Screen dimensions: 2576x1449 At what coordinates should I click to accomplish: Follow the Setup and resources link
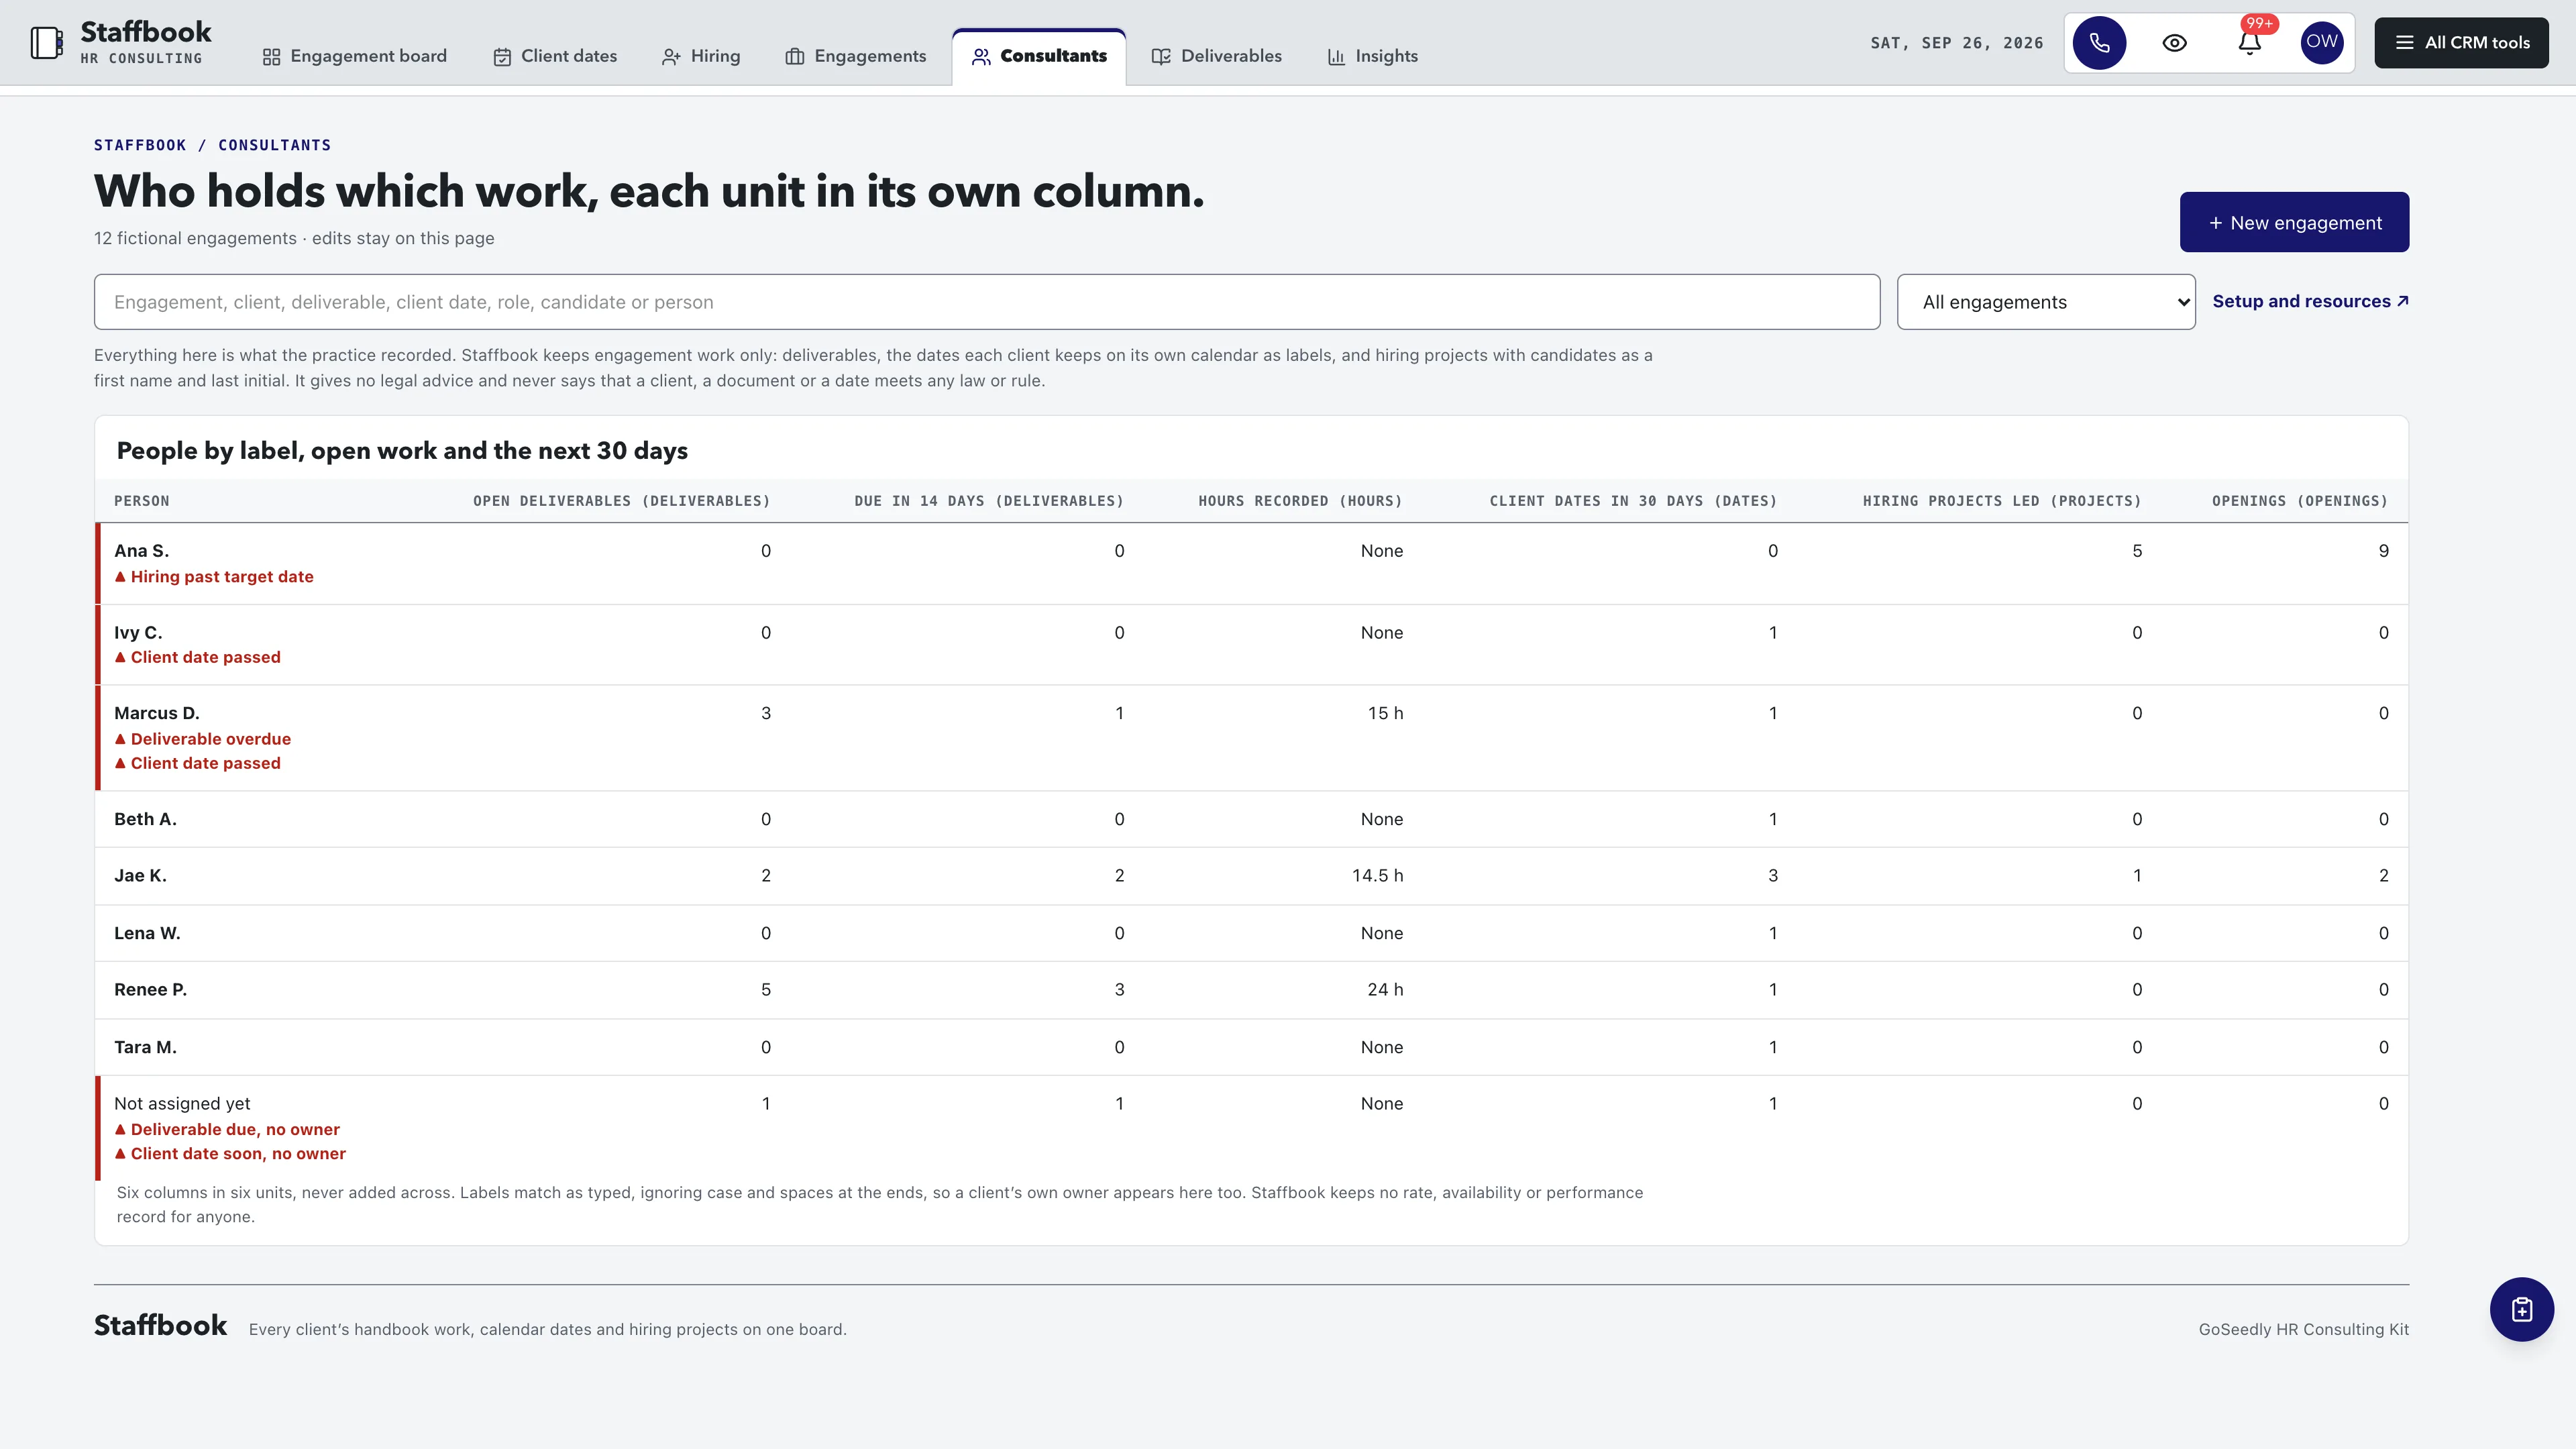click(2310, 301)
